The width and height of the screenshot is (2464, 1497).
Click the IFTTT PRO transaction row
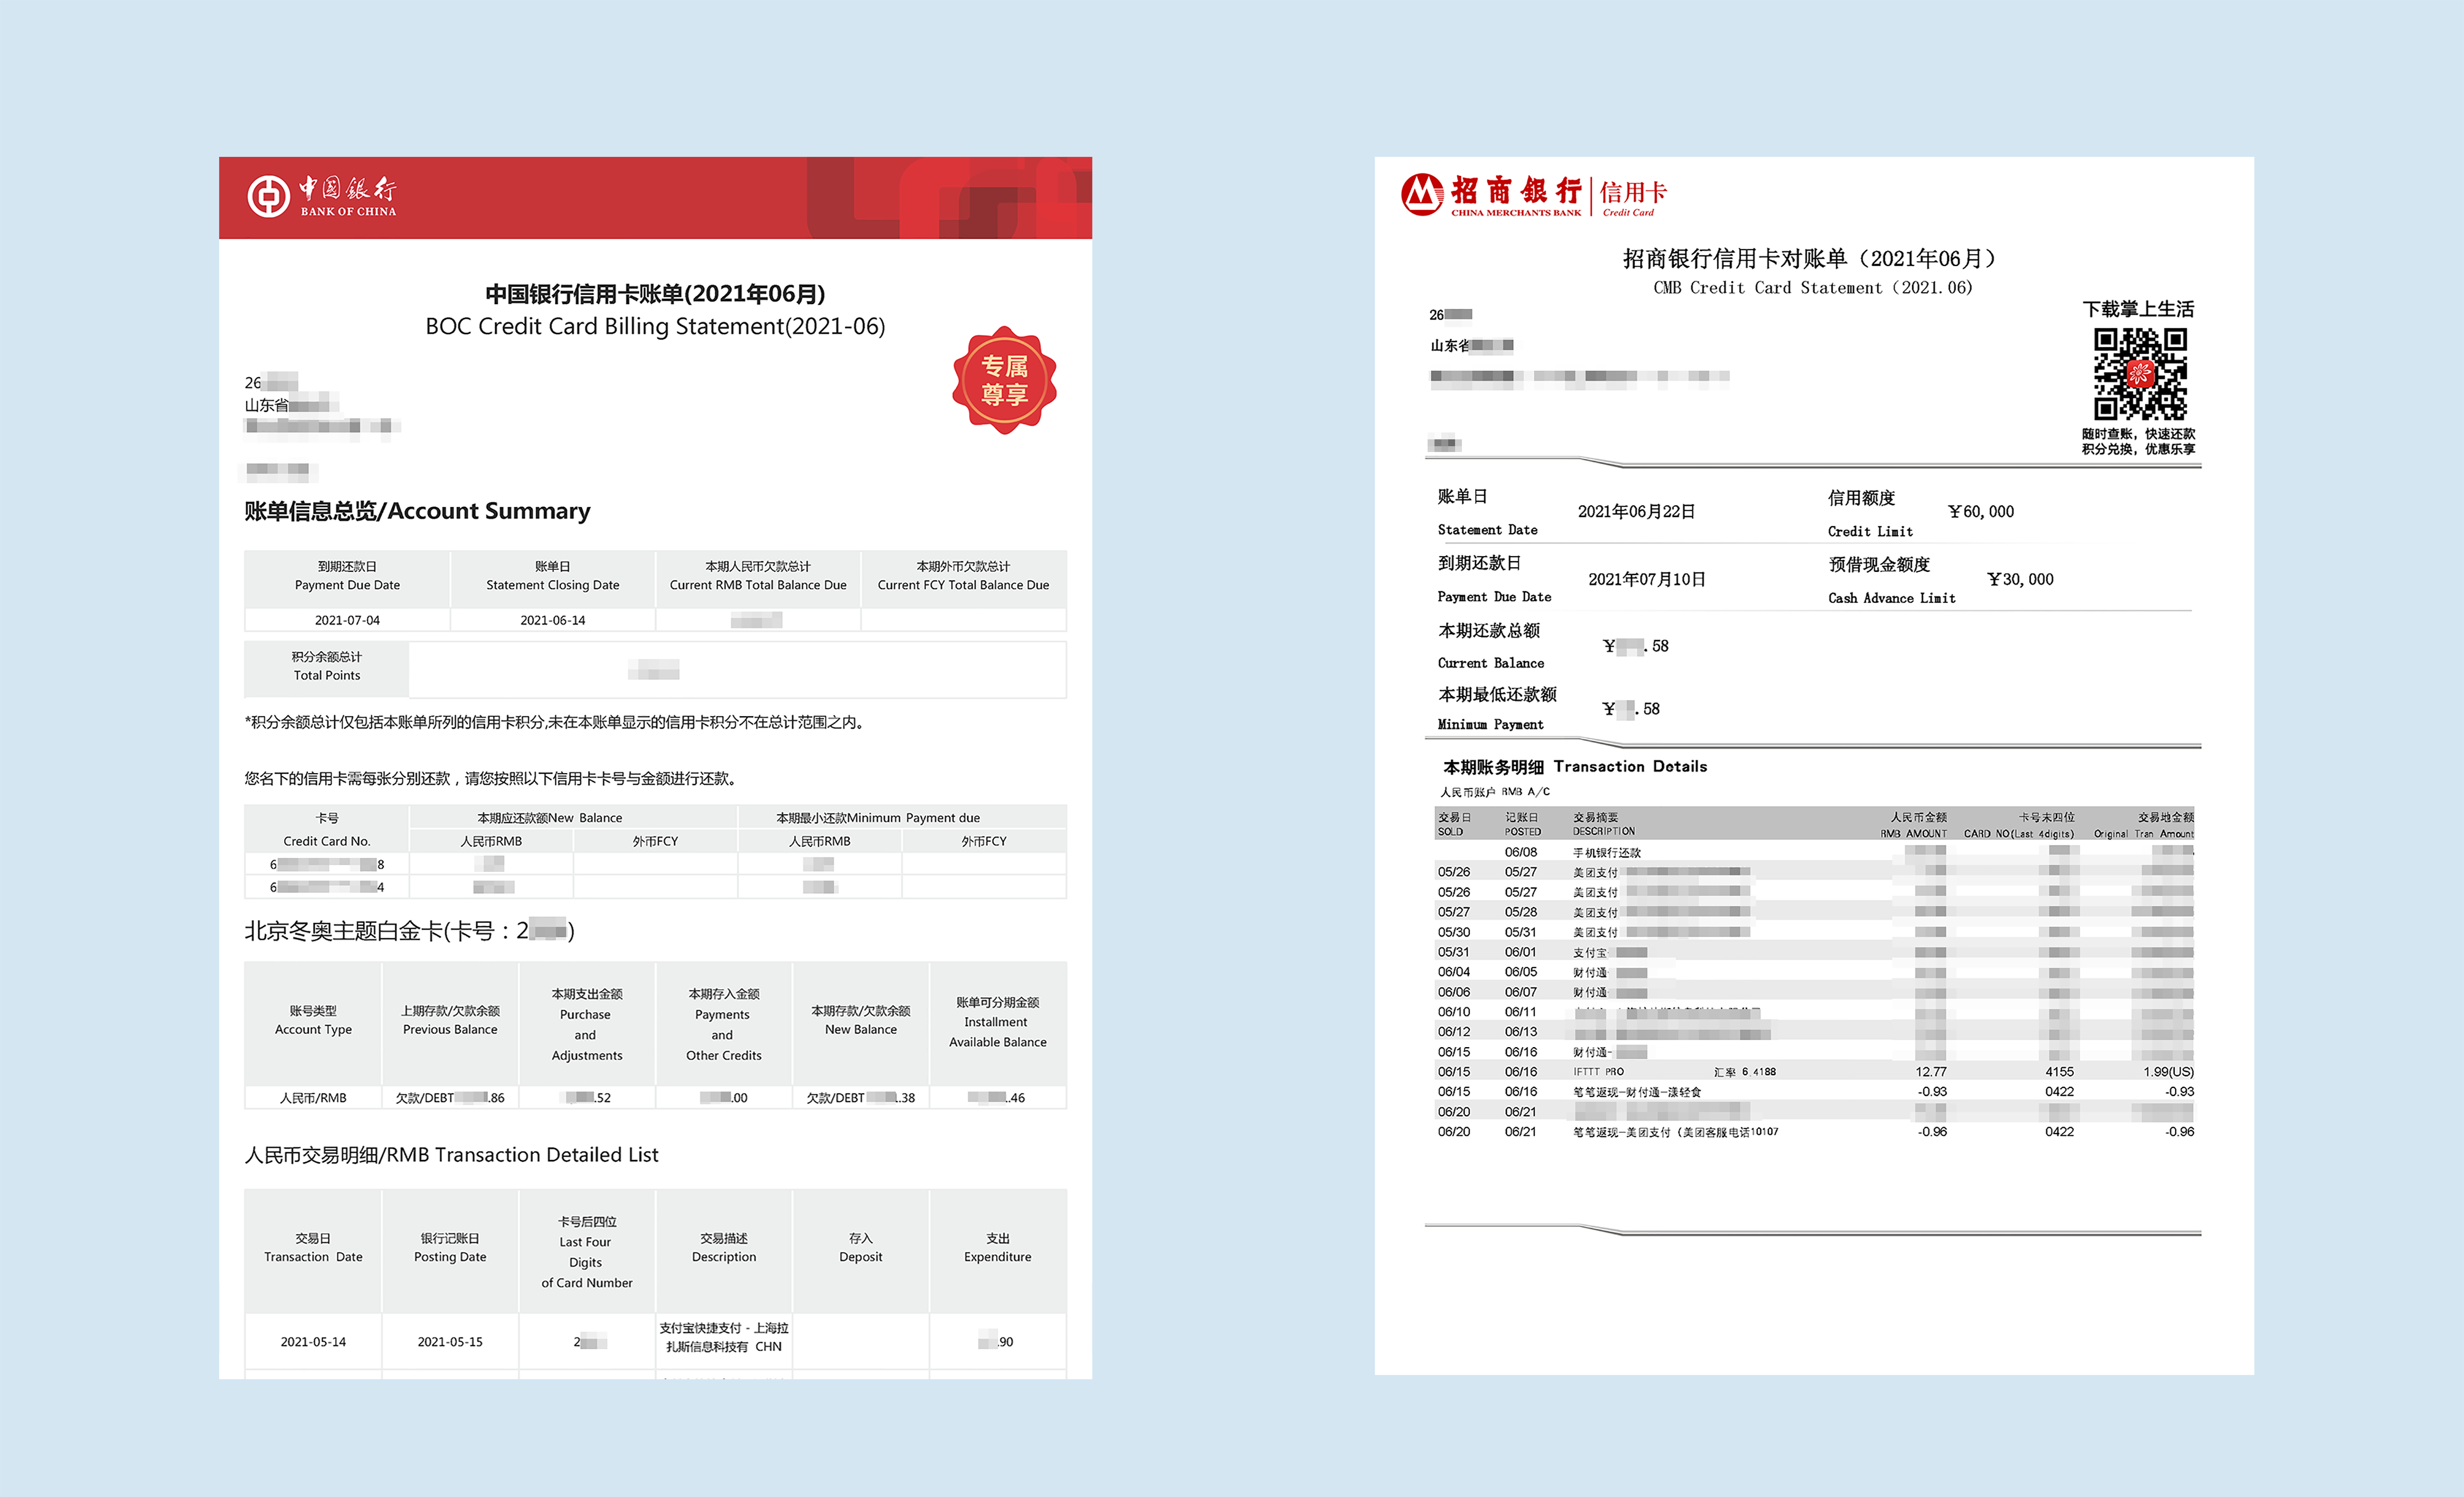pos(1598,1072)
